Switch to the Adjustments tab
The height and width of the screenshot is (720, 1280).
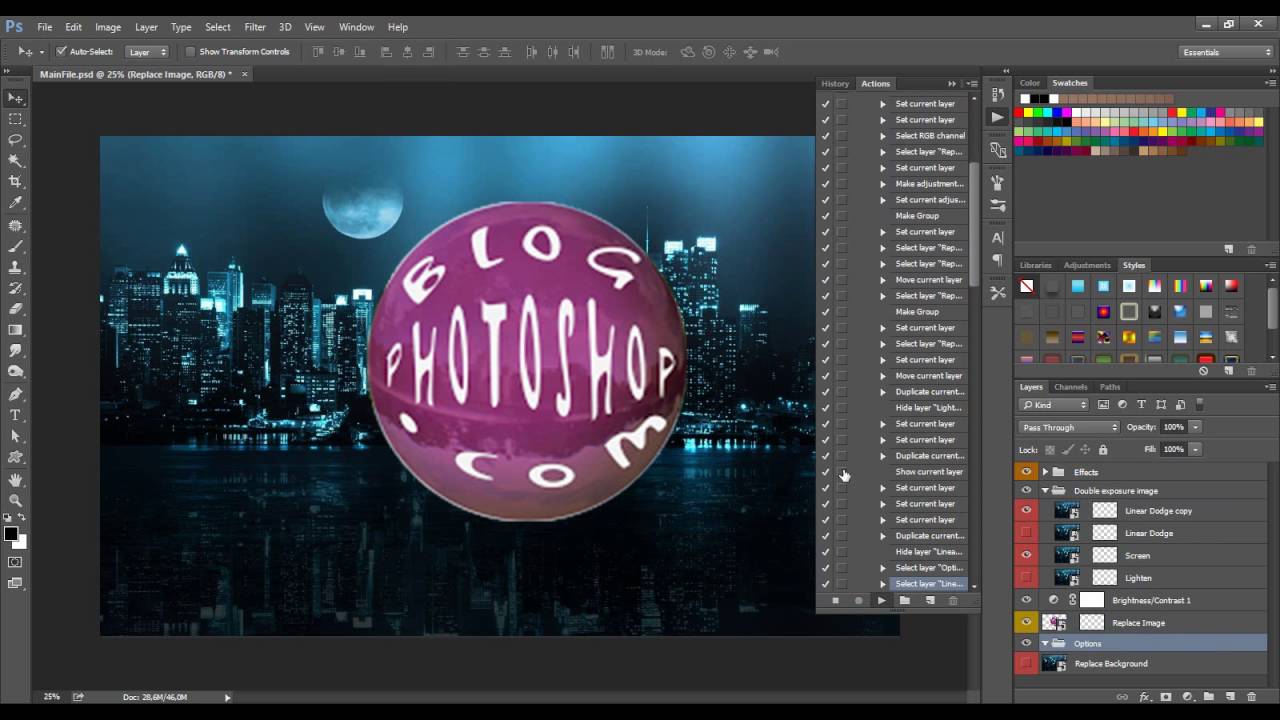1087,265
